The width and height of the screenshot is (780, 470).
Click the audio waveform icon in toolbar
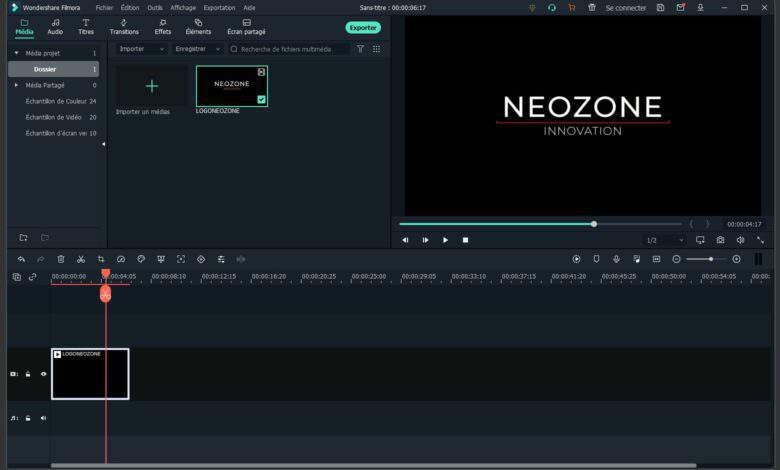coord(241,259)
